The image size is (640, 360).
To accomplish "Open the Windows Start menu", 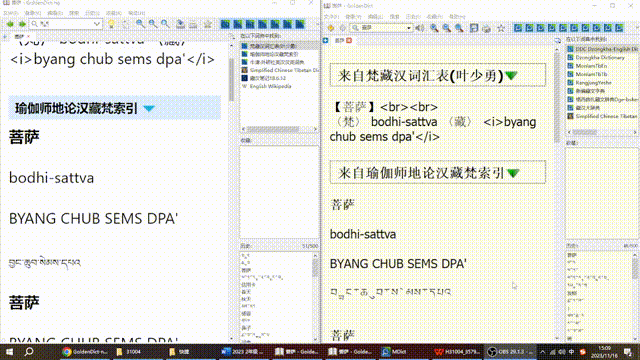I will tap(9, 352).
